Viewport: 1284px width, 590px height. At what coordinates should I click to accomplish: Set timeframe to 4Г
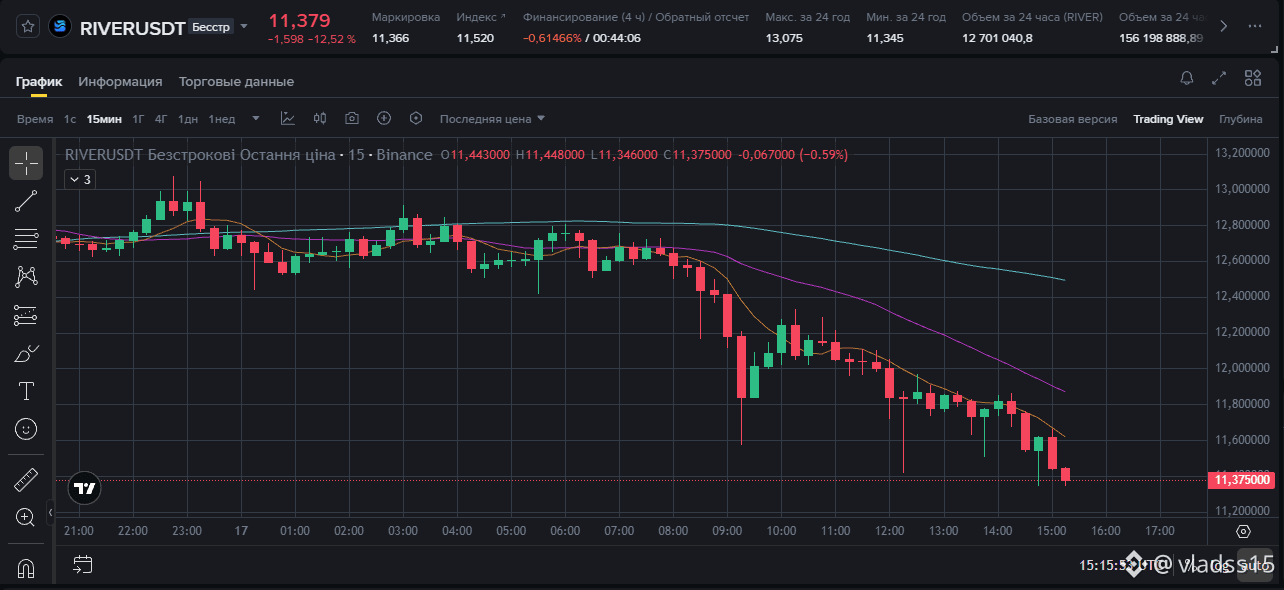pos(161,119)
